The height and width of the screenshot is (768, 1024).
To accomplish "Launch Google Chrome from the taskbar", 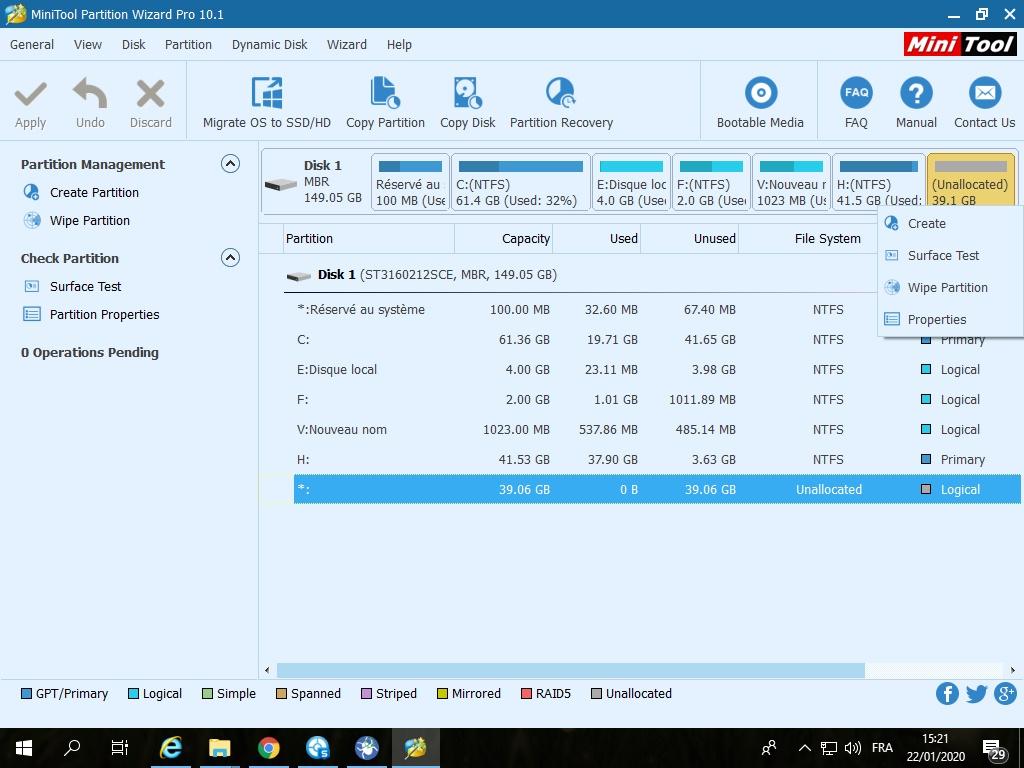I will [268, 748].
